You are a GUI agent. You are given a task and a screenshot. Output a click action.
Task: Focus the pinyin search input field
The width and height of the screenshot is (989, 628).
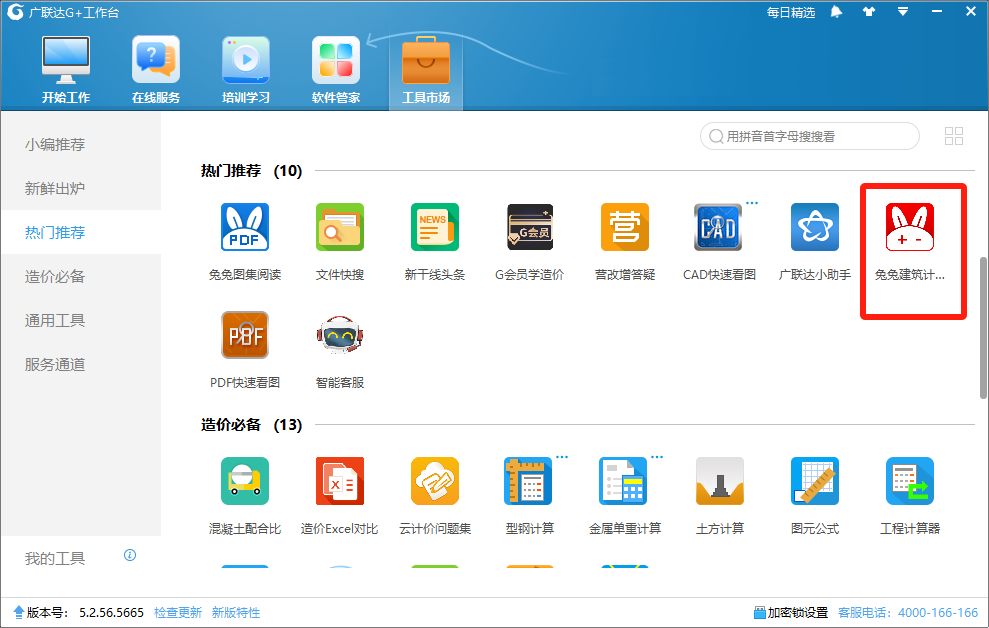point(810,136)
